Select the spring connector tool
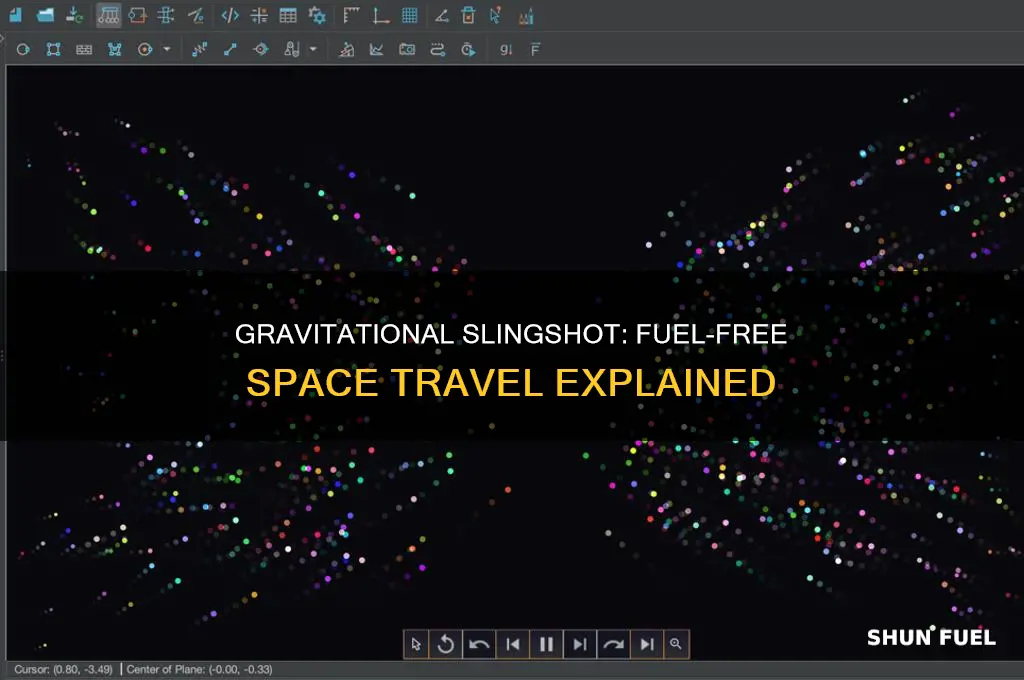The image size is (1024, 680). coord(200,50)
